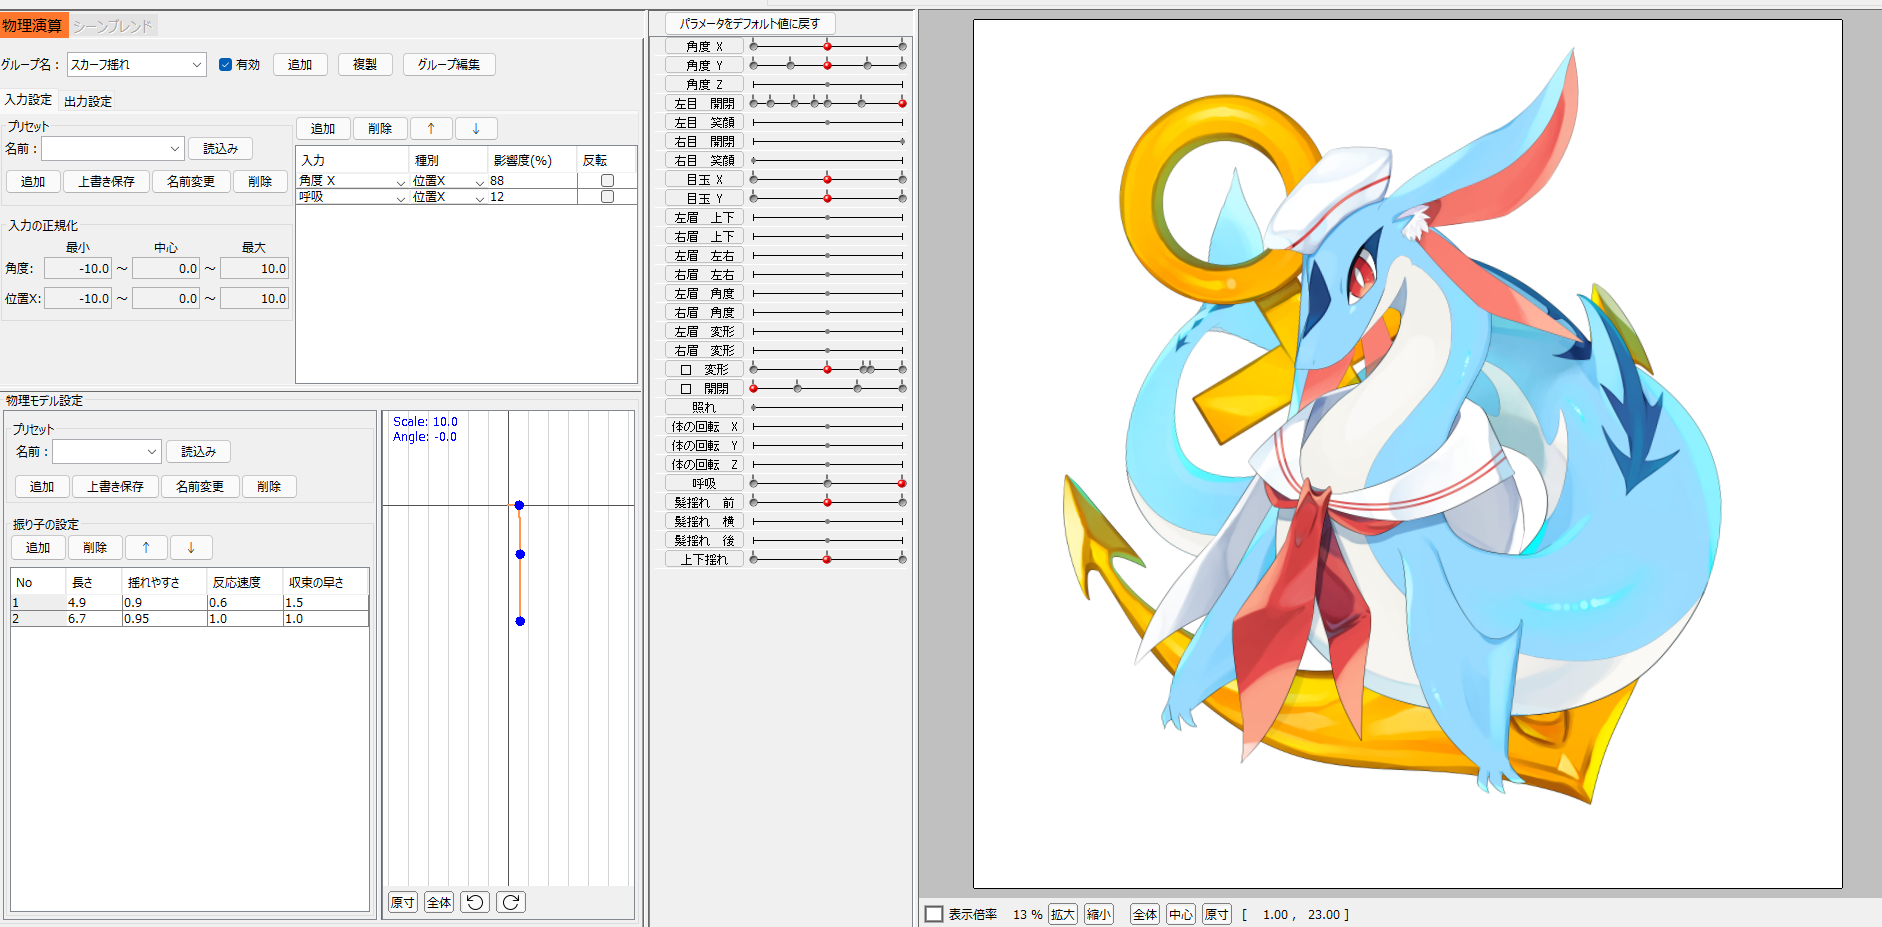Screen dimensions: 1882x927
Task: Click the 角度 X parameter slider
Action: tap(828, 46)
